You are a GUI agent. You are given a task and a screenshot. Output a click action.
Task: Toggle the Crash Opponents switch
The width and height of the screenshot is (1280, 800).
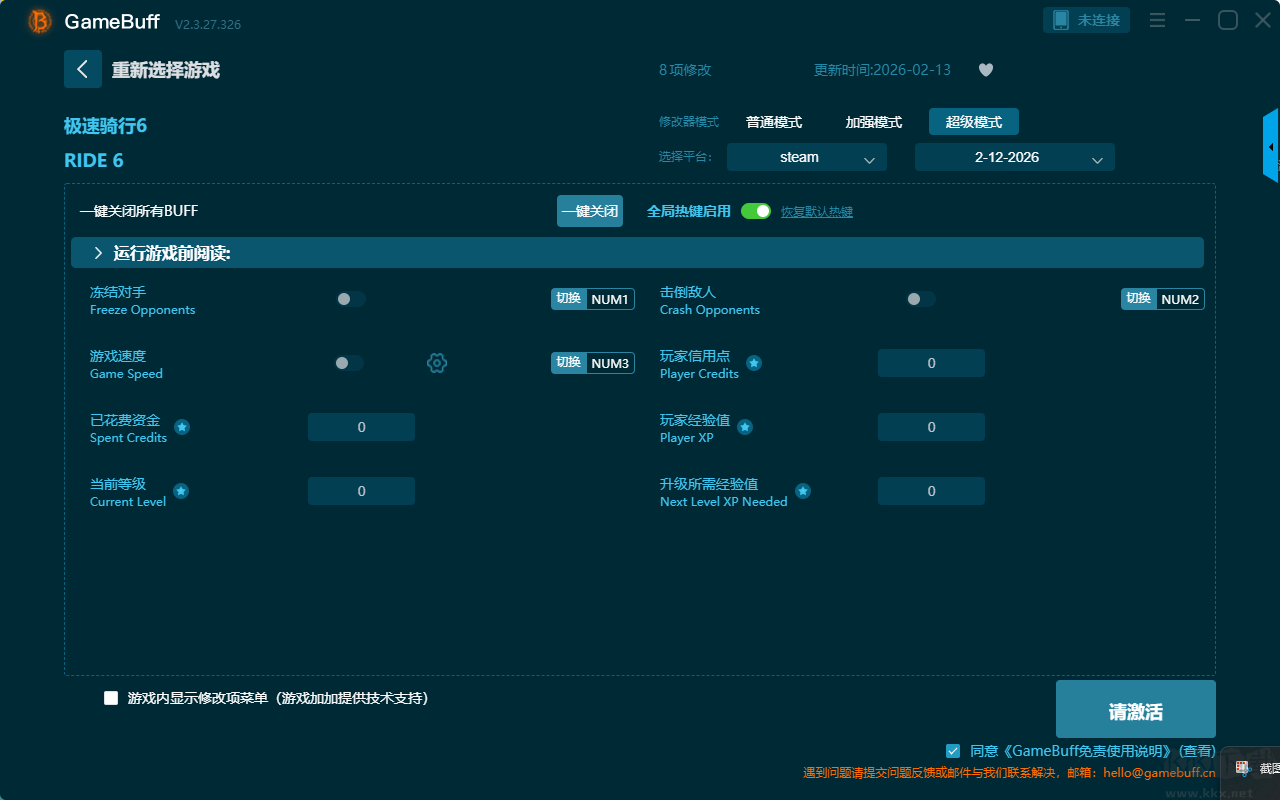click(921, 299)
